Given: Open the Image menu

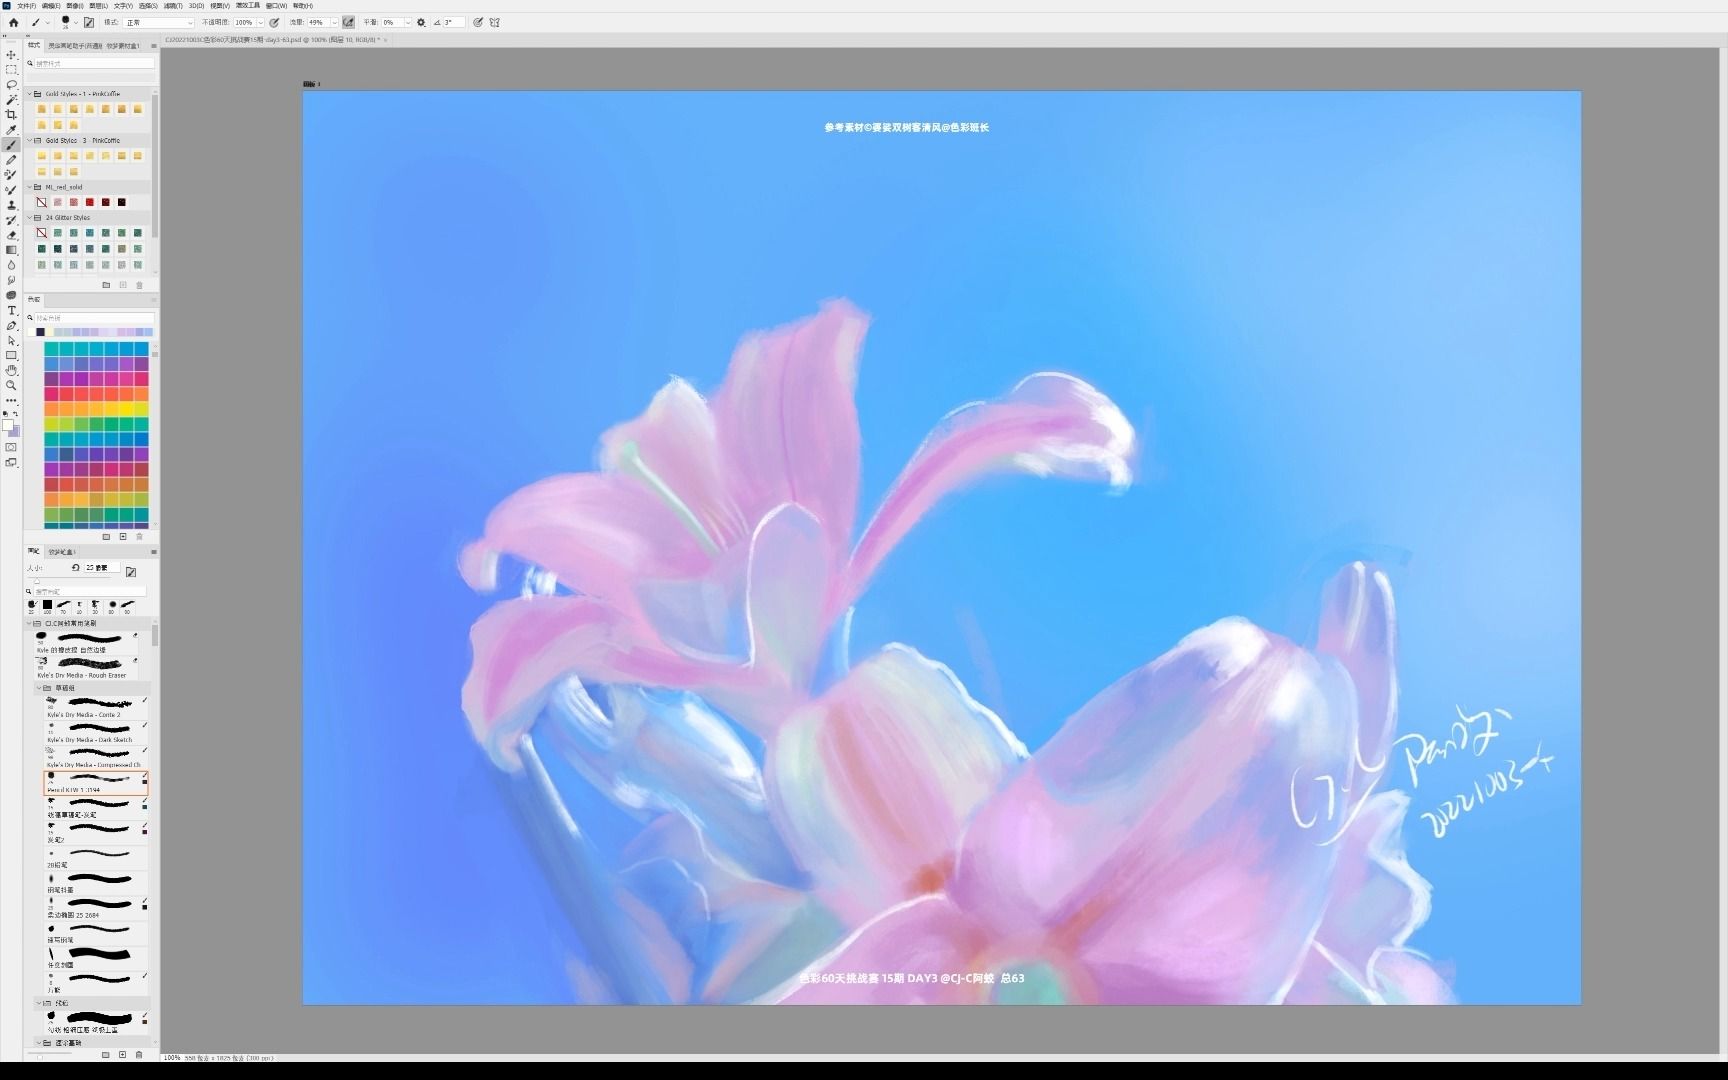Looking at the screenshot, I should coord(75,6).
